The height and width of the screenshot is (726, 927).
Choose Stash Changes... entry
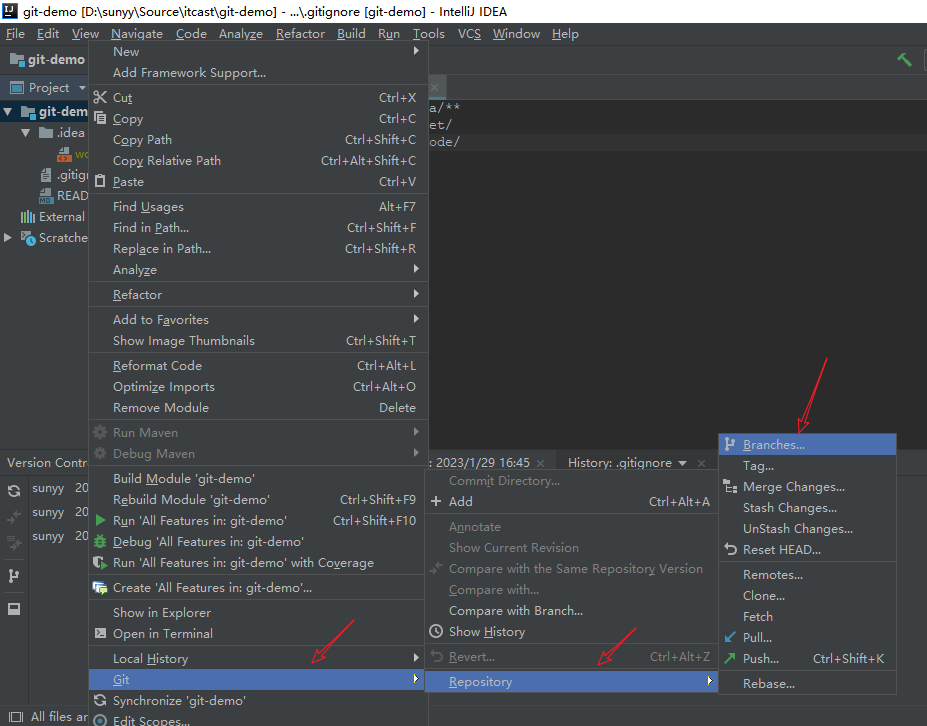coord(808,508)
